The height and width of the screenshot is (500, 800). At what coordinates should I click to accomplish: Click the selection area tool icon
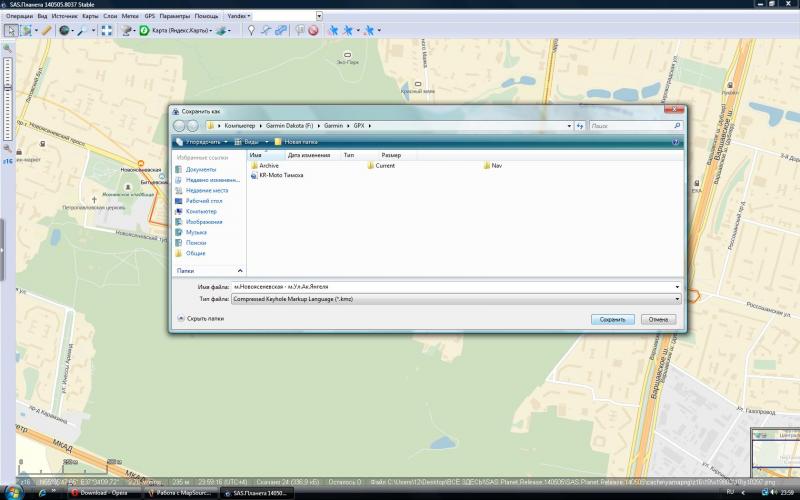26,31
